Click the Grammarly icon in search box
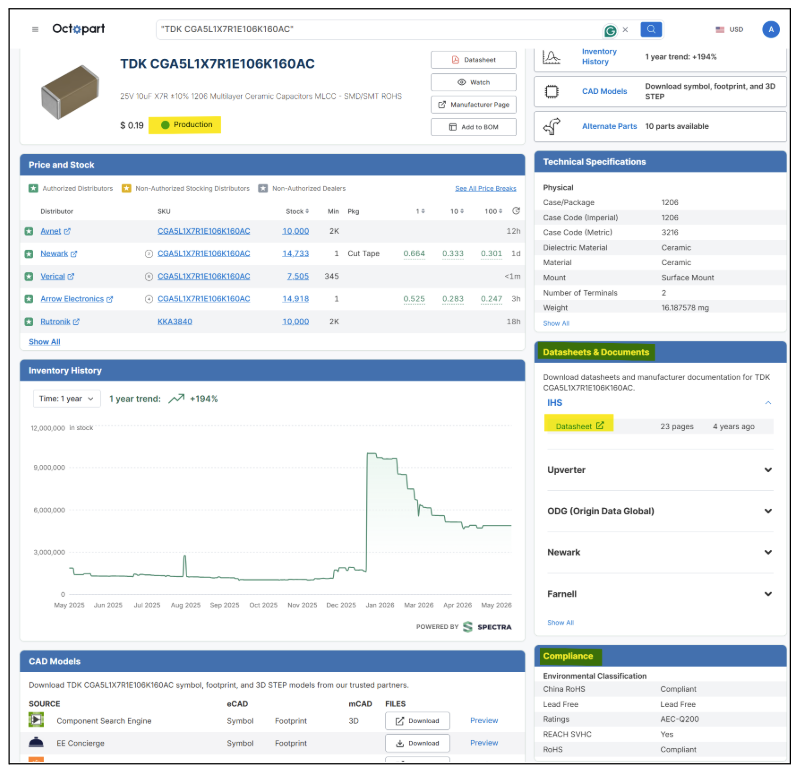 click(x=610, y=31)
